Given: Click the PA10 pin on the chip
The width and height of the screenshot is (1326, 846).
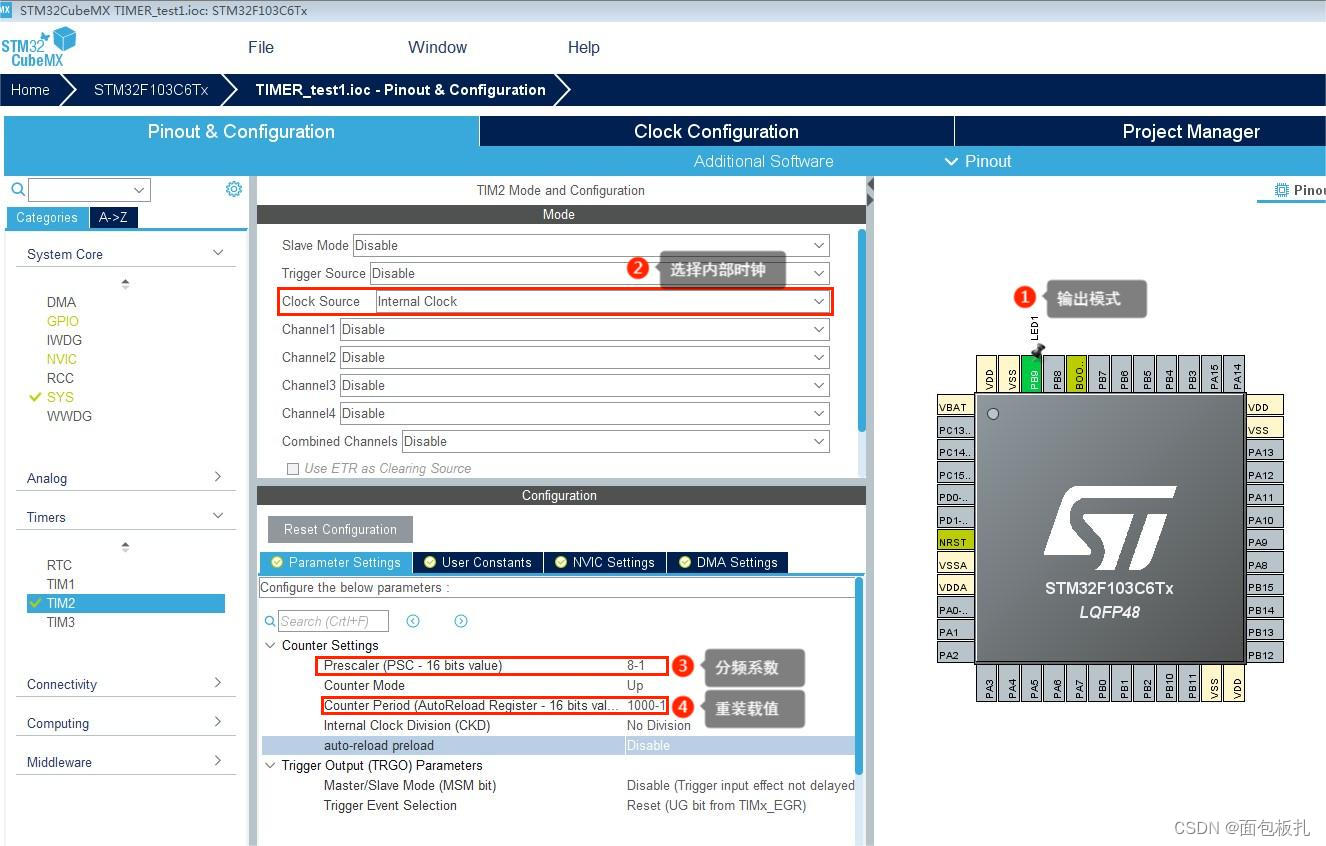Looking at the screenshot, I should [1264, 520].
